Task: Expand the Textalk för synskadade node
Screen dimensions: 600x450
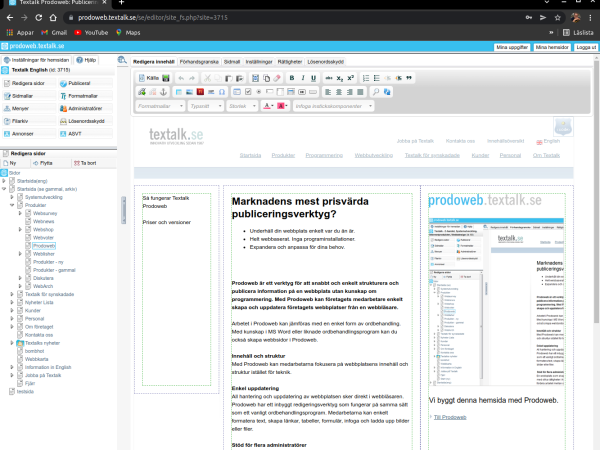Action: pyautogui.click(x=12, y=294)
